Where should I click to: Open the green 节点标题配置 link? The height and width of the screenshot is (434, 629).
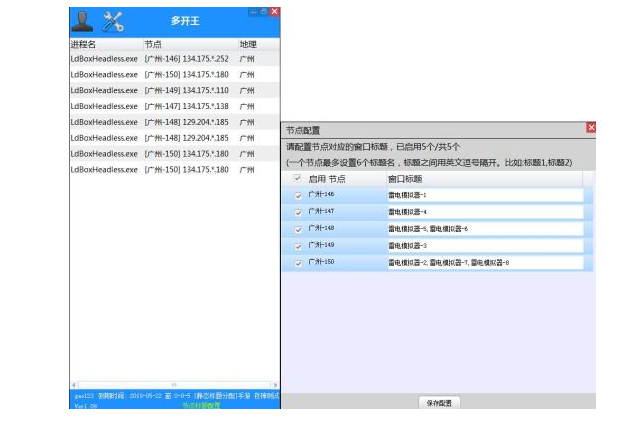201,405
